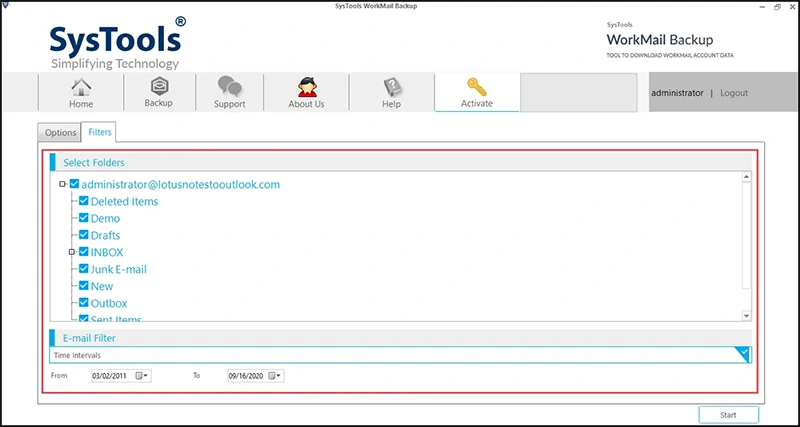The image size is (800, 427).
Task: Select the INBOX folder label
Action: tap(107, 252)
